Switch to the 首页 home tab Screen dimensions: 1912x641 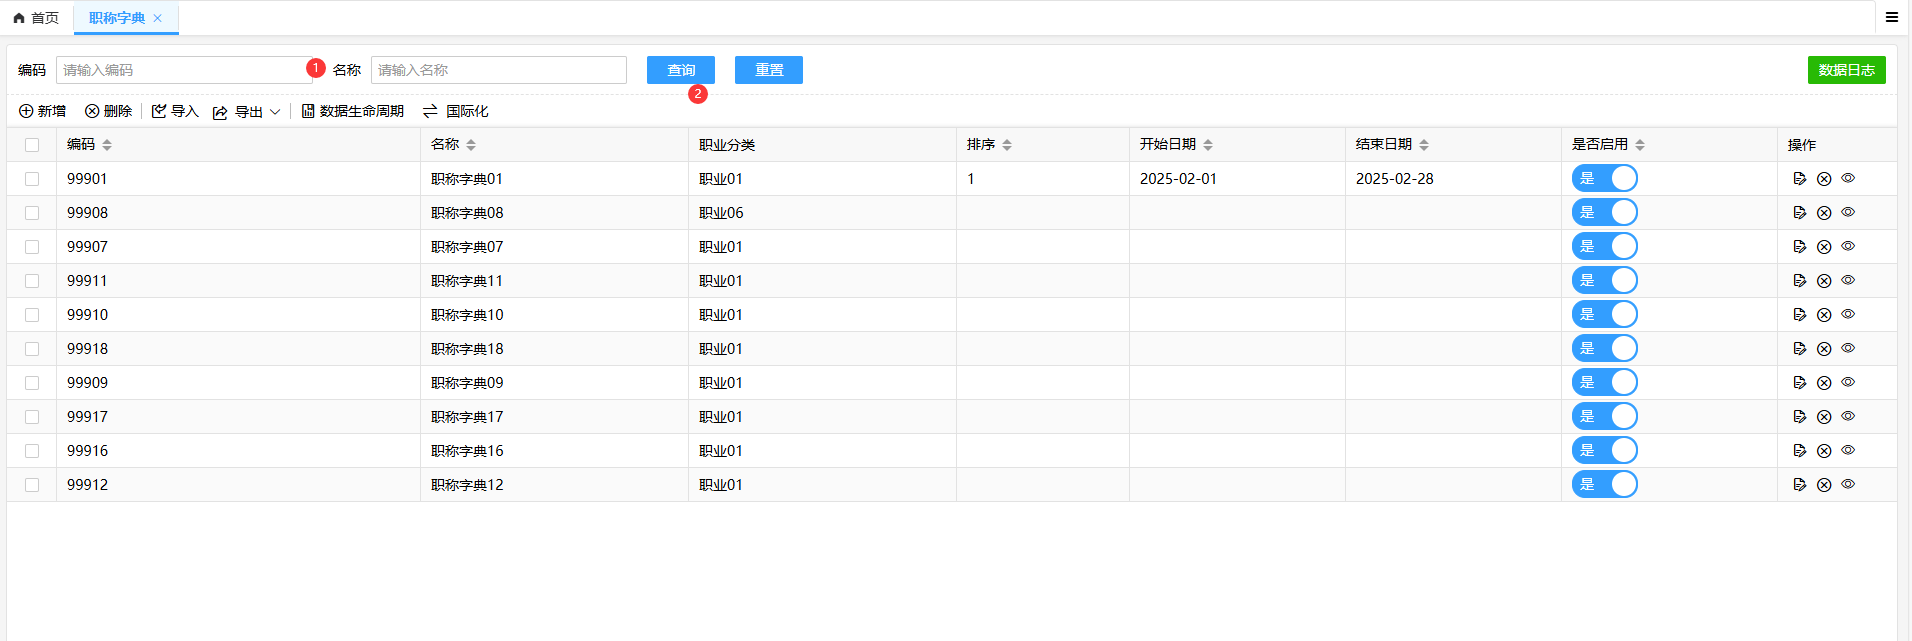(36, 18)
